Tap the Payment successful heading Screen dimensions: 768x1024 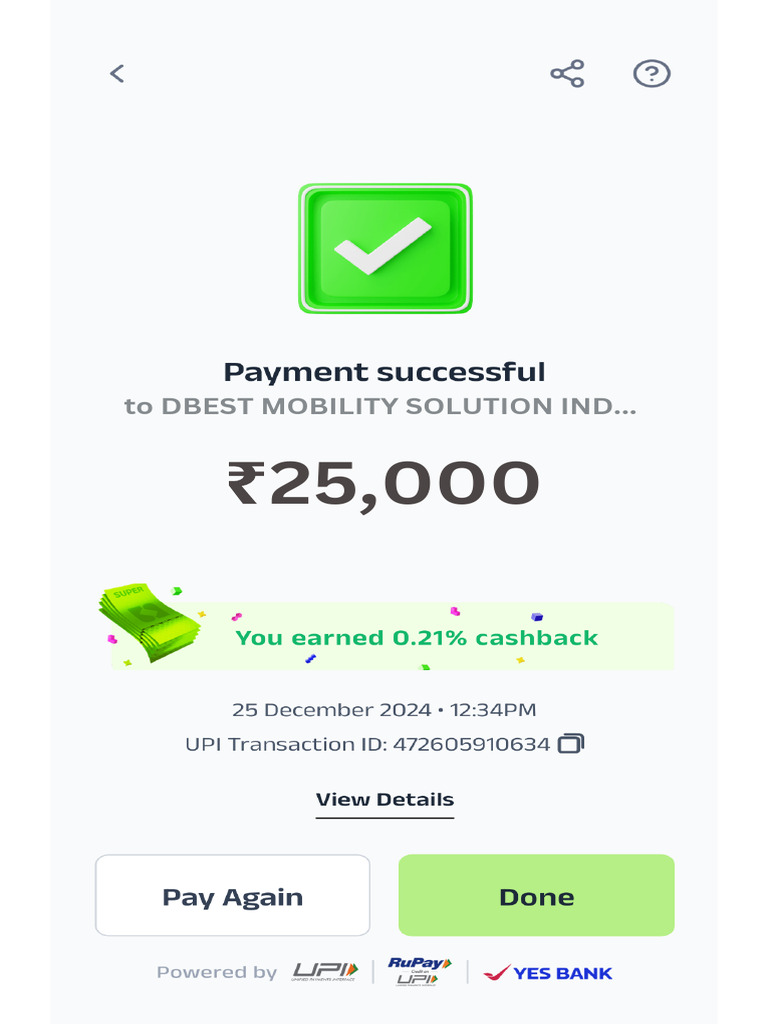click(385, 372)
